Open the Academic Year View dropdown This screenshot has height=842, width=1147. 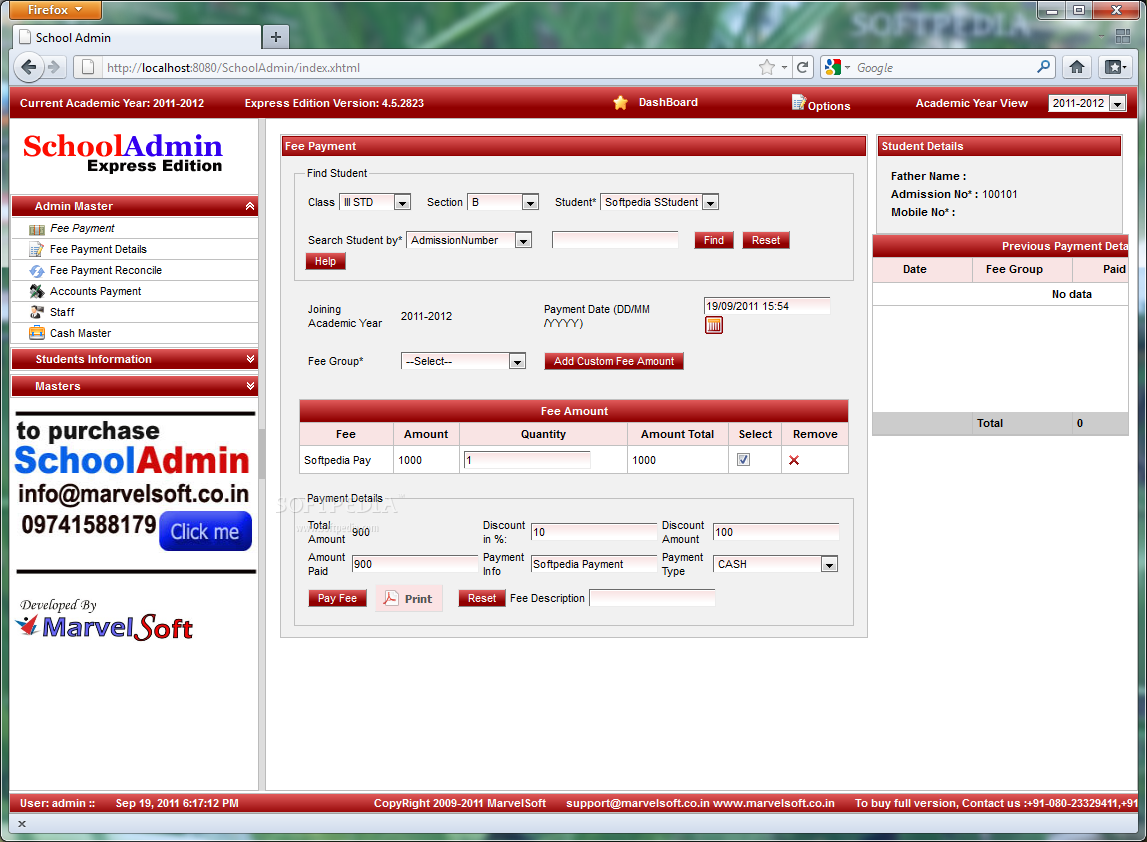coord(1118,104)
